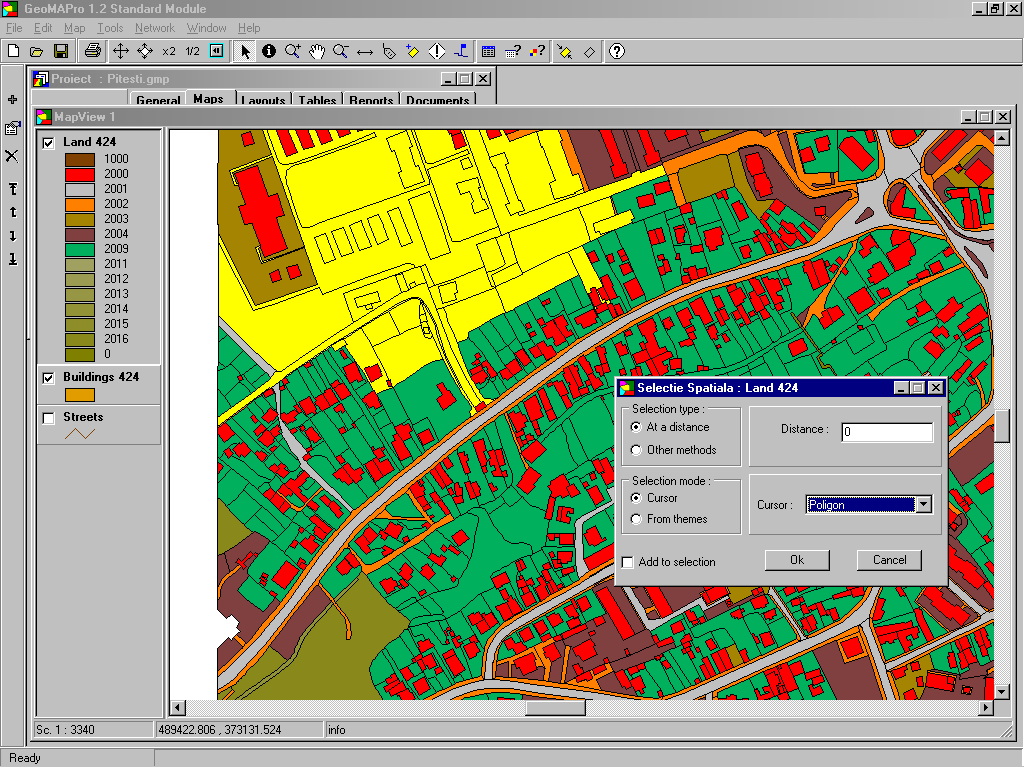
Task: Select the Other methods radio button
Action: [x=636, y=450]
